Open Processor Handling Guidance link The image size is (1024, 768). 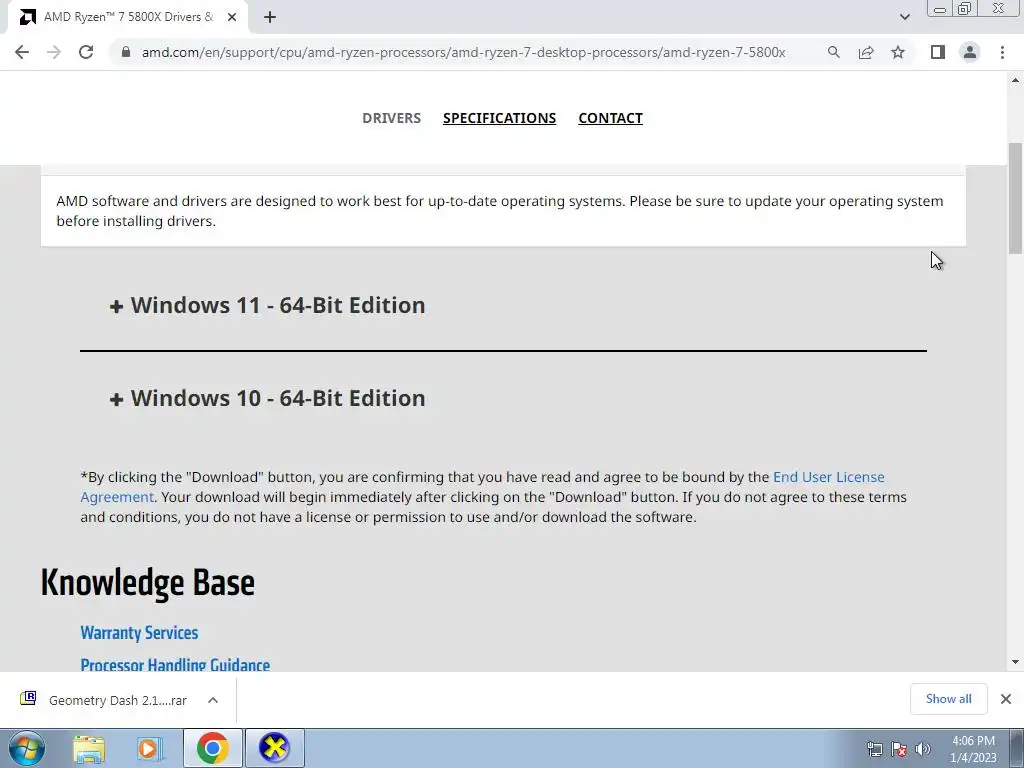tap(175, 664)
